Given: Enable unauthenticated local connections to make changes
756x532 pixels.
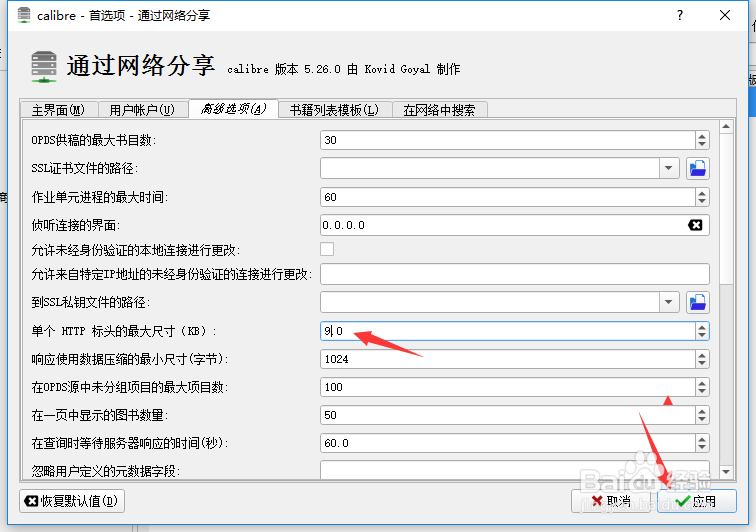Looking at the screenshot, I should point(327,249).
